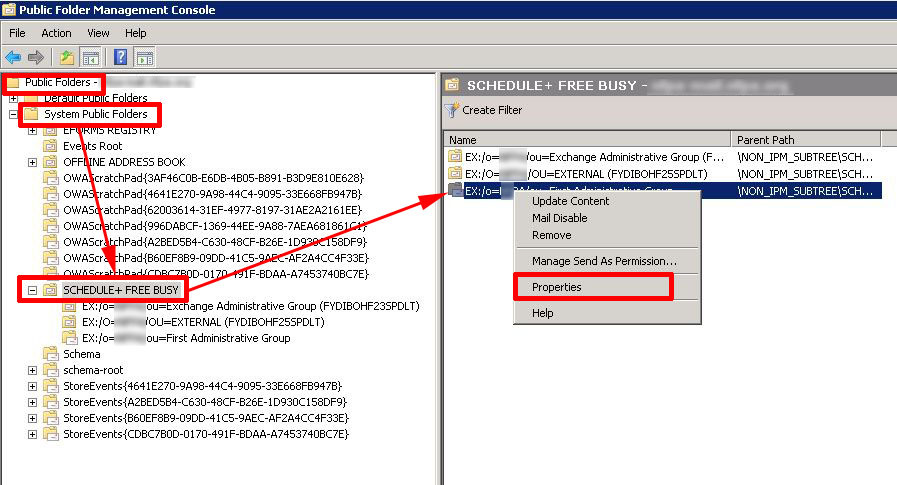The height and width of the screenshot is (485, 897).
Task: Click the Create Filter funnel icon
Action: click(x=452, y=110)
